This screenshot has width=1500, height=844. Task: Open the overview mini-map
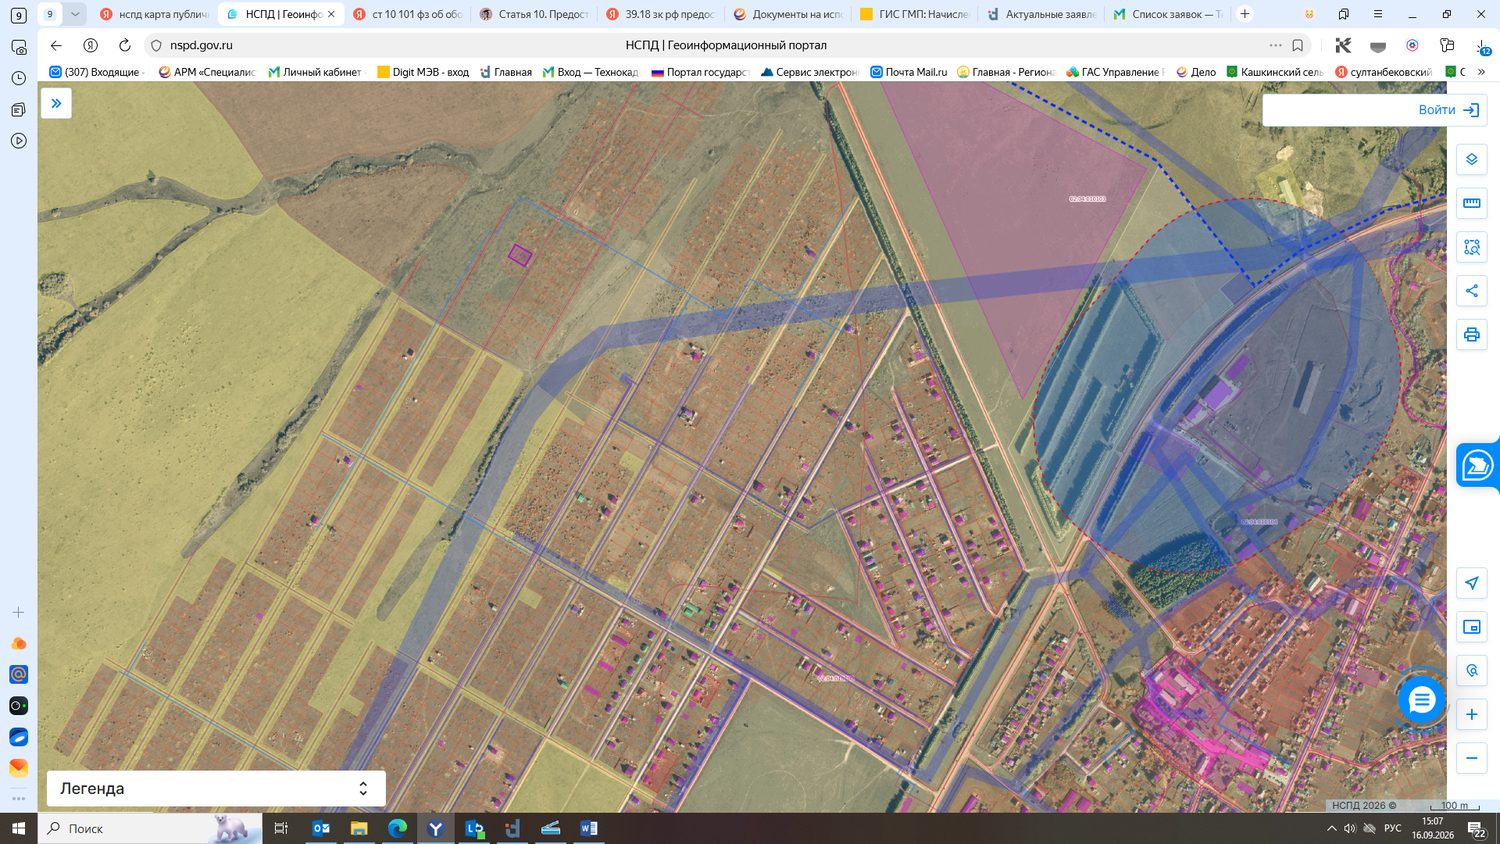(1471, 627)
